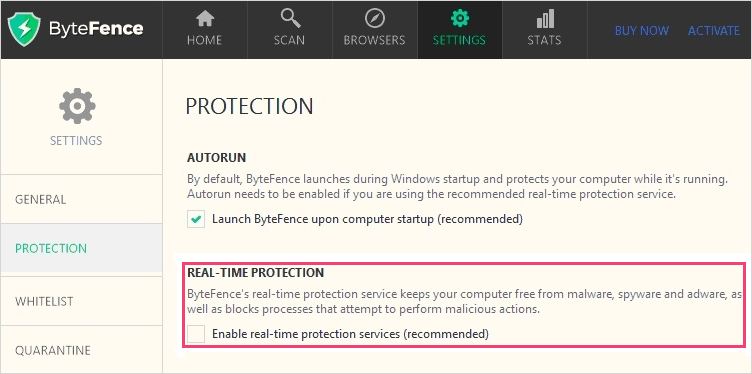
Task: Open Stats via the bar chart icon
Action: pos(545,19)
